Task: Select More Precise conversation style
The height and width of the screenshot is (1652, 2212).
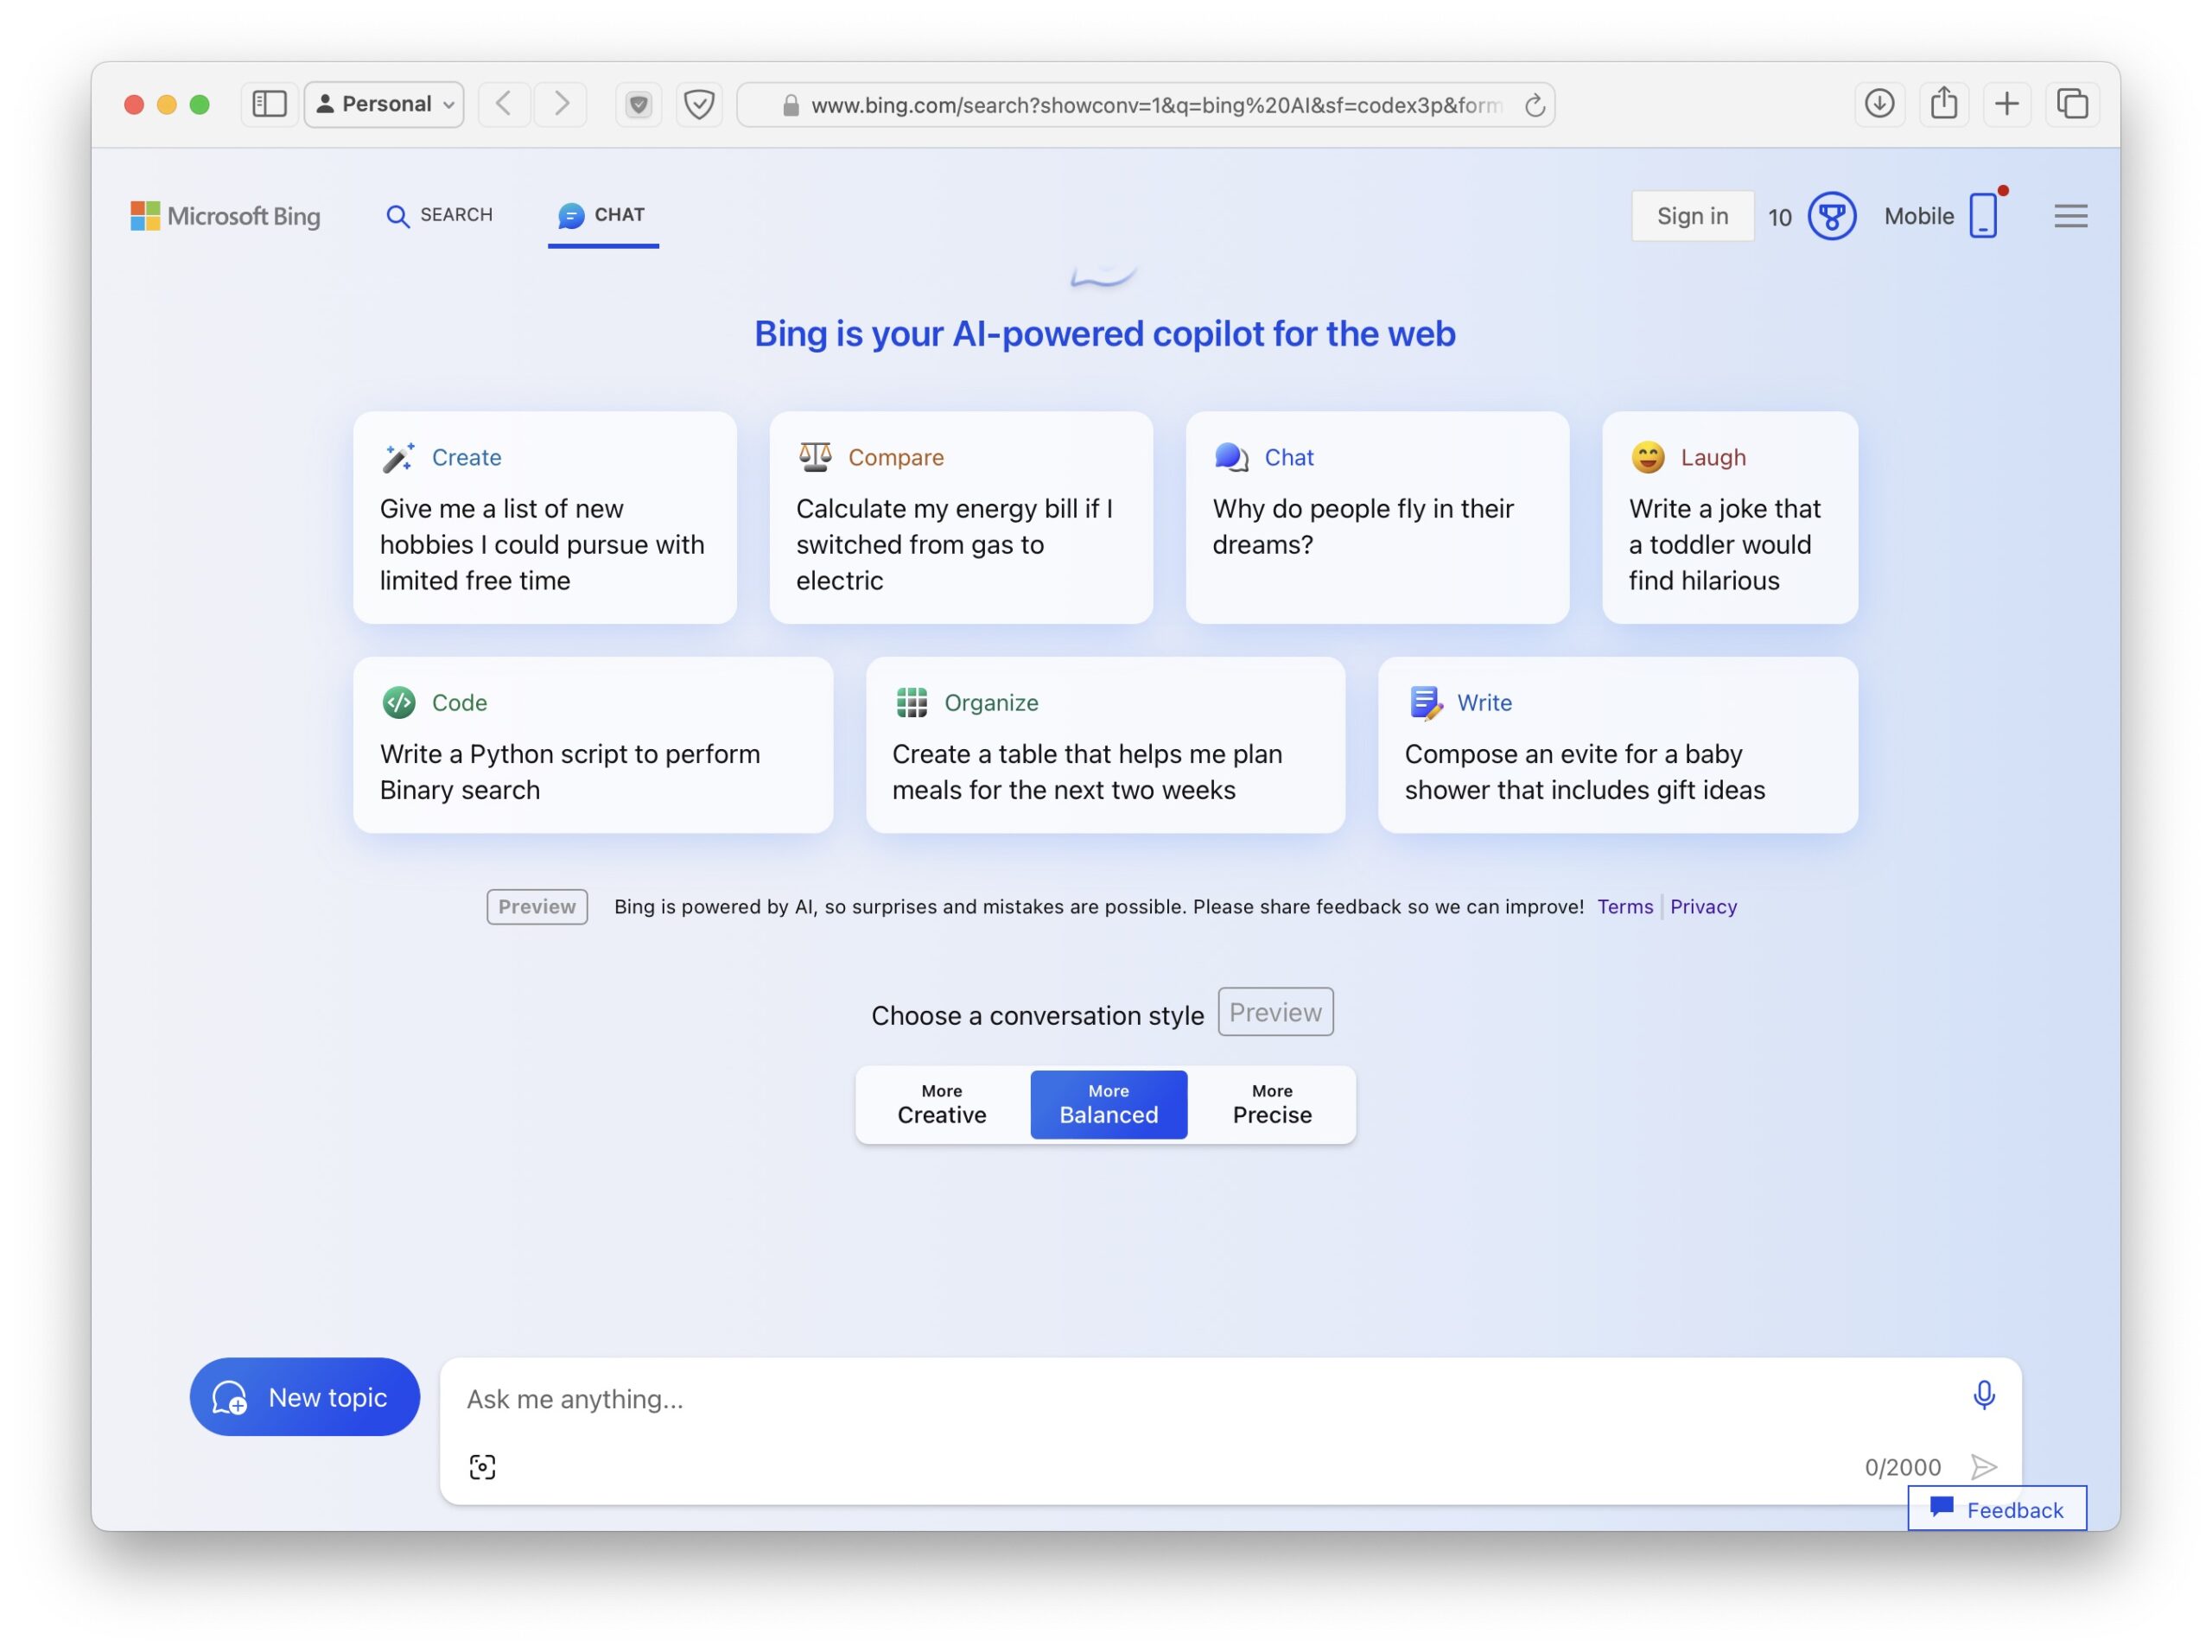Action: pos(1272,1103)
